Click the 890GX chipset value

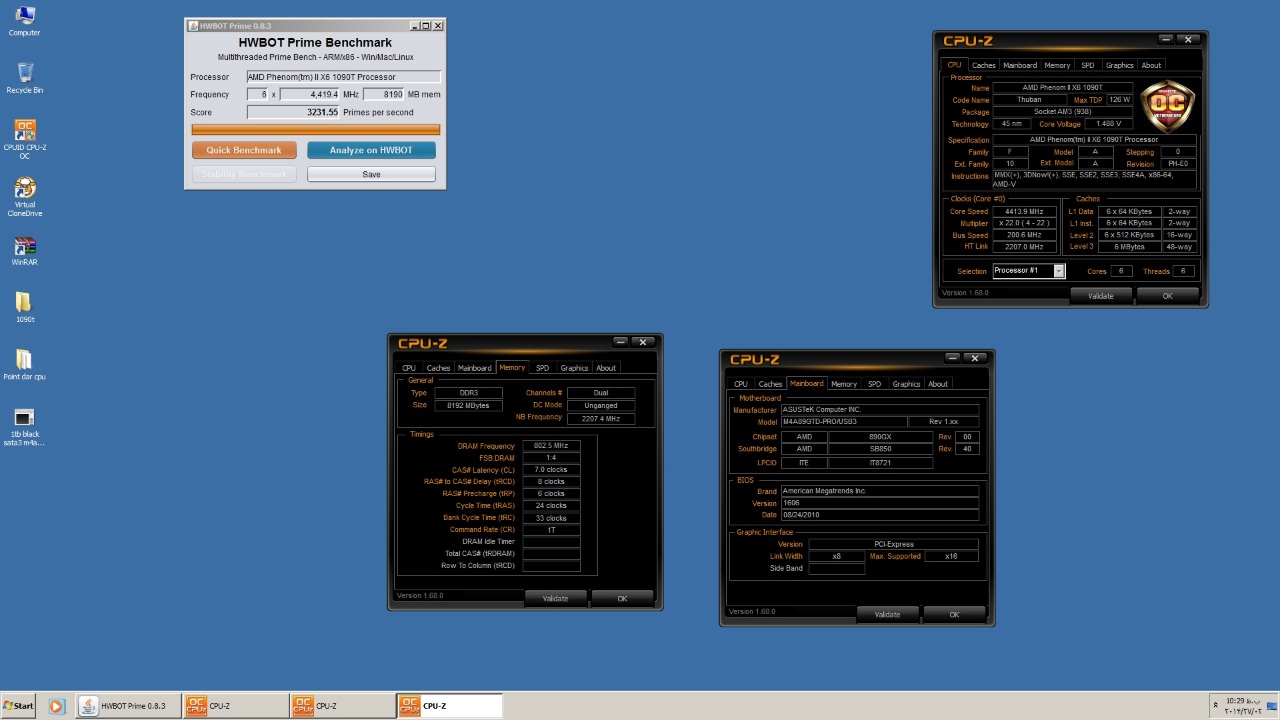880,437
